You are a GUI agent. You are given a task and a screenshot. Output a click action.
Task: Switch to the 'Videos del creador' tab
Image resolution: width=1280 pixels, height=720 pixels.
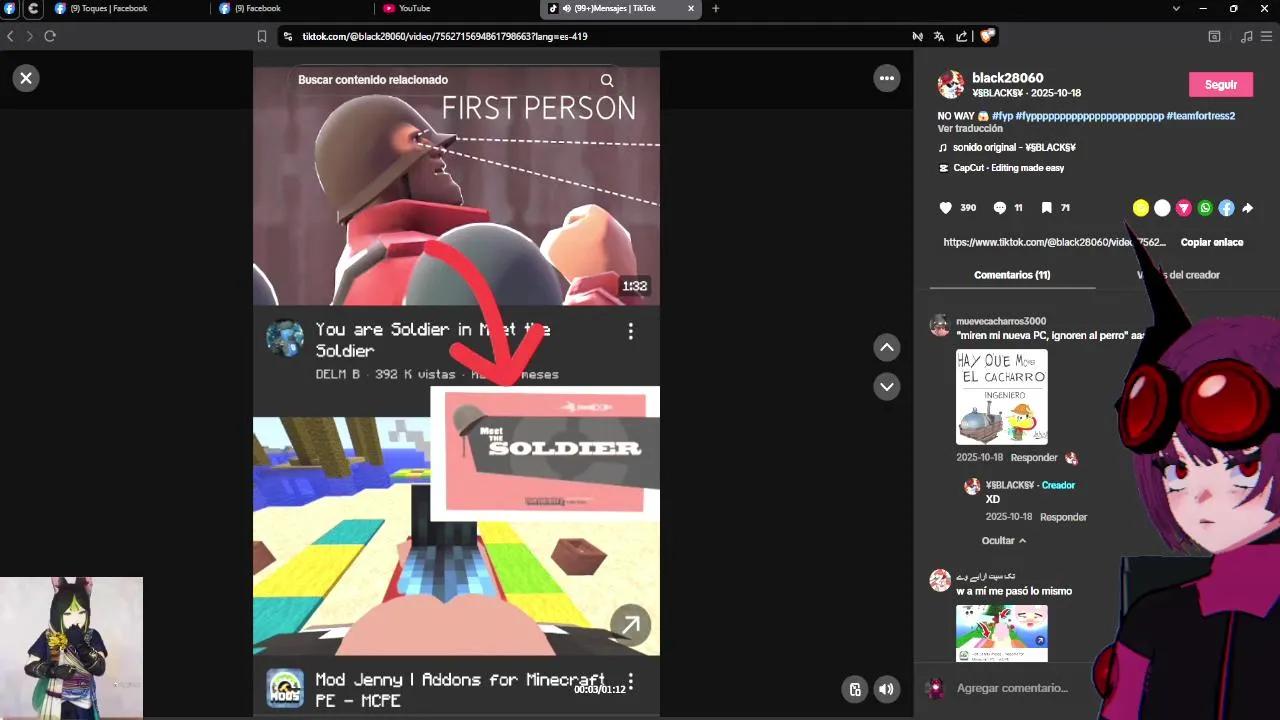tap(1178, 275)
